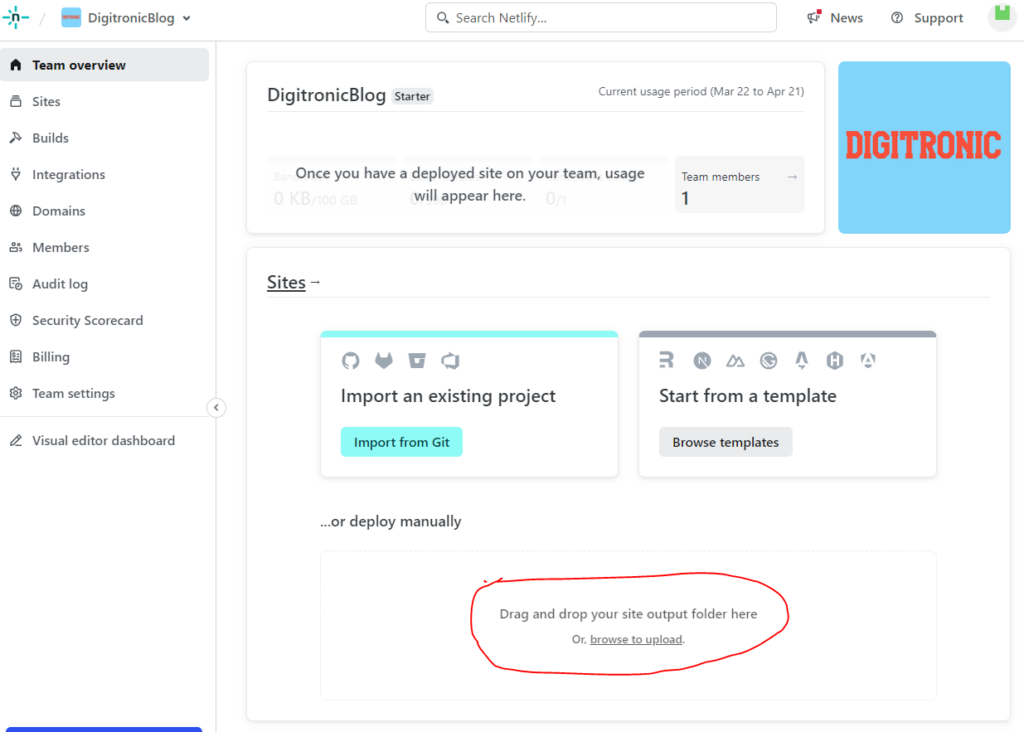Click the Team members arrow icon
The image size is (1024, 732).
point(792,177)
